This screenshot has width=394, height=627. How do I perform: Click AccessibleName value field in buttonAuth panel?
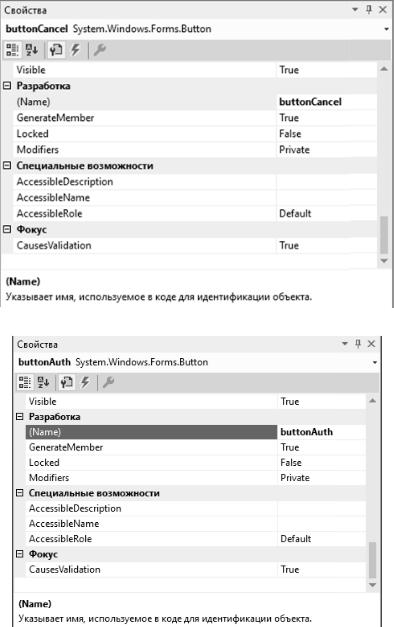pos(322,523)
